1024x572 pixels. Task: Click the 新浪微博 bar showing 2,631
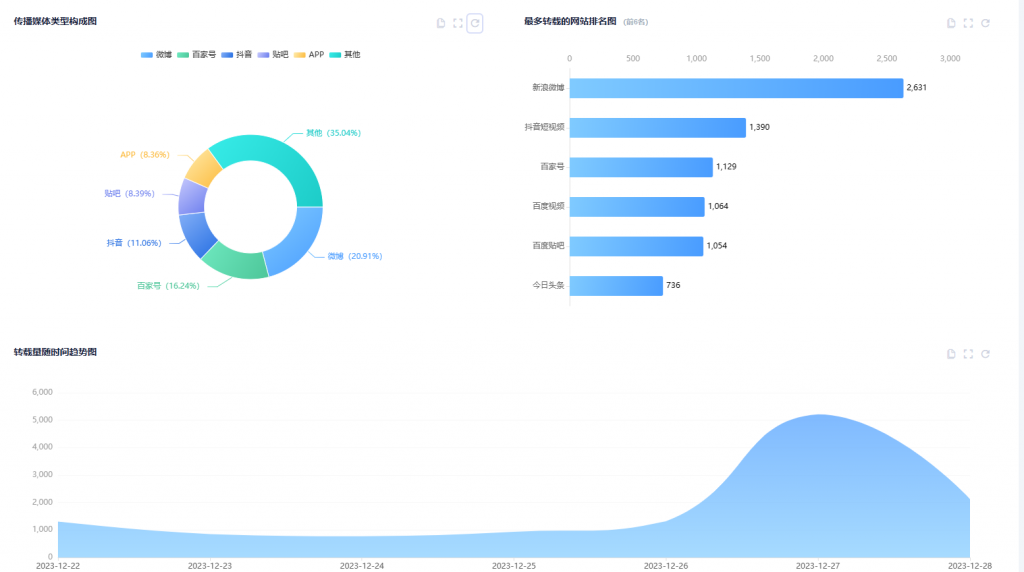736,88
